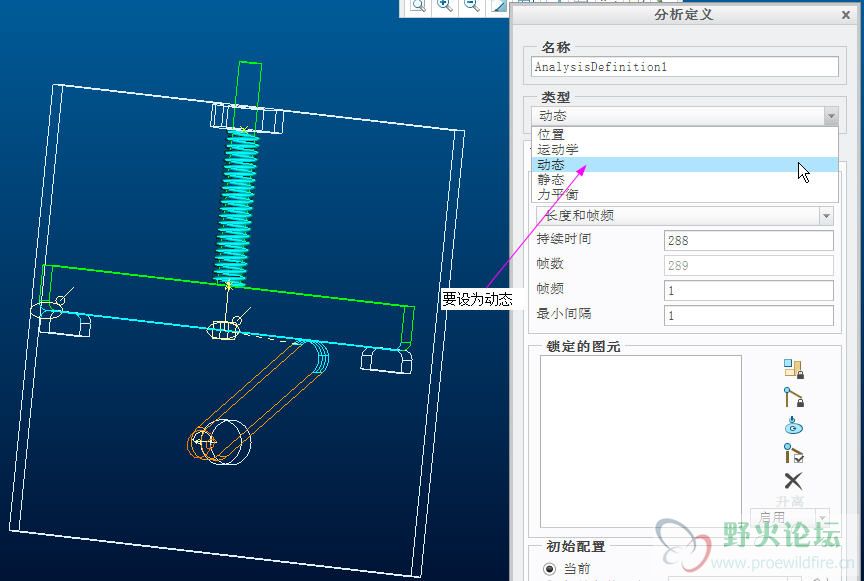The width and height of the screenshot is (864, 581).
Task: Select the 当前 radio button
Action: click(x=550, y=569)
